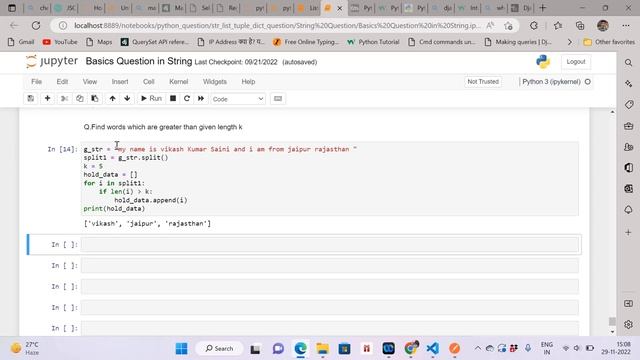
Task: Open Favorites star icon in browser toolbar
Action: 558,25
